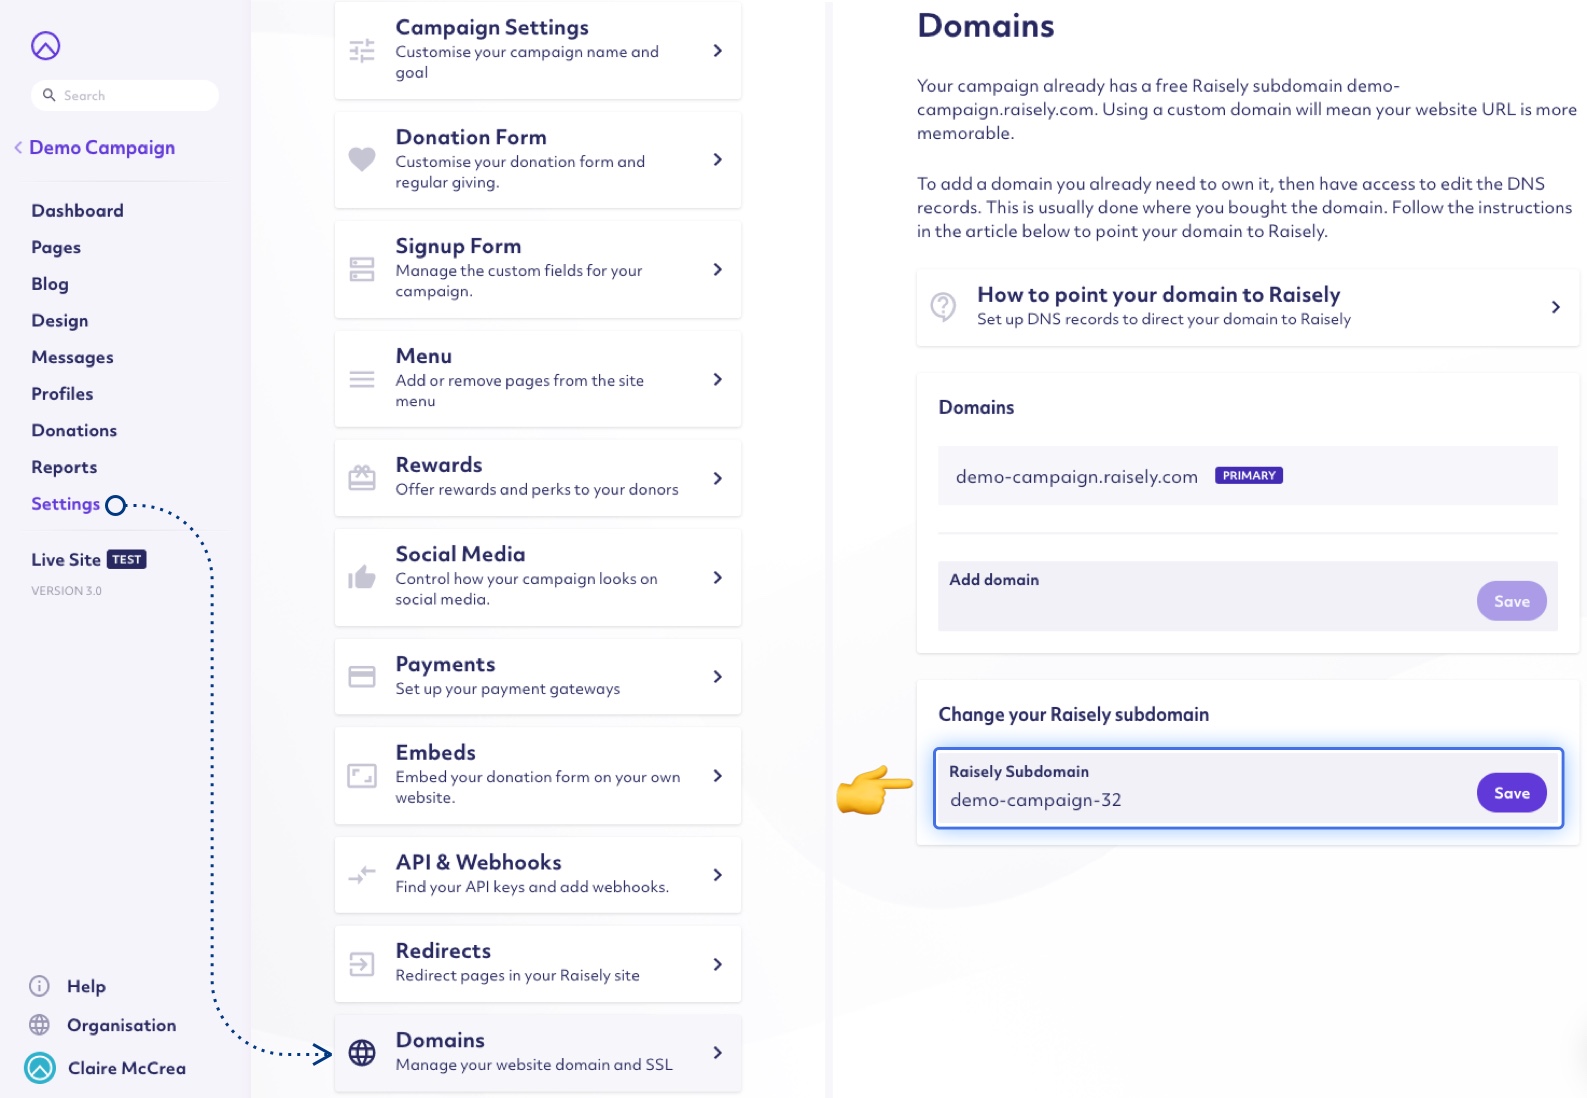Image resolution: width=1587 pixels, height=1098 pixels.
Task: Select Design in sidebar
Action: pyautogui.click(x=60, y=321)
